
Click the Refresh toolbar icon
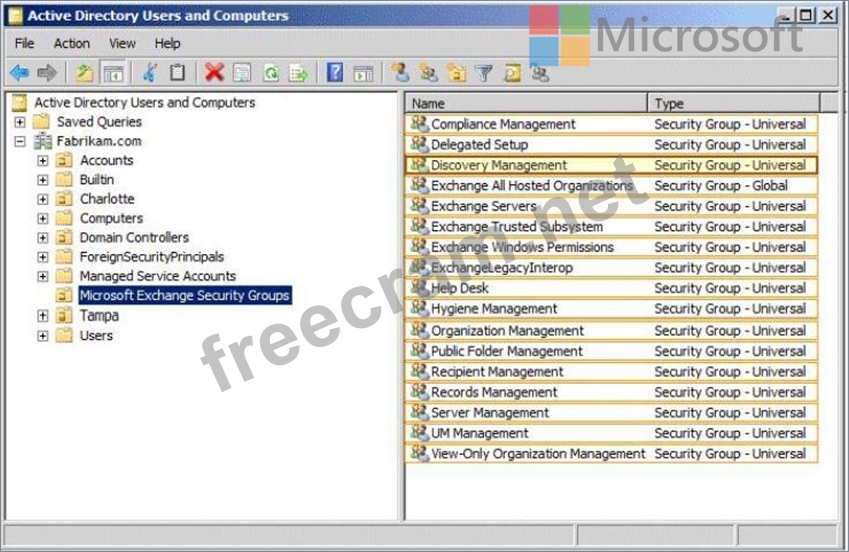(x=270, y=73)
